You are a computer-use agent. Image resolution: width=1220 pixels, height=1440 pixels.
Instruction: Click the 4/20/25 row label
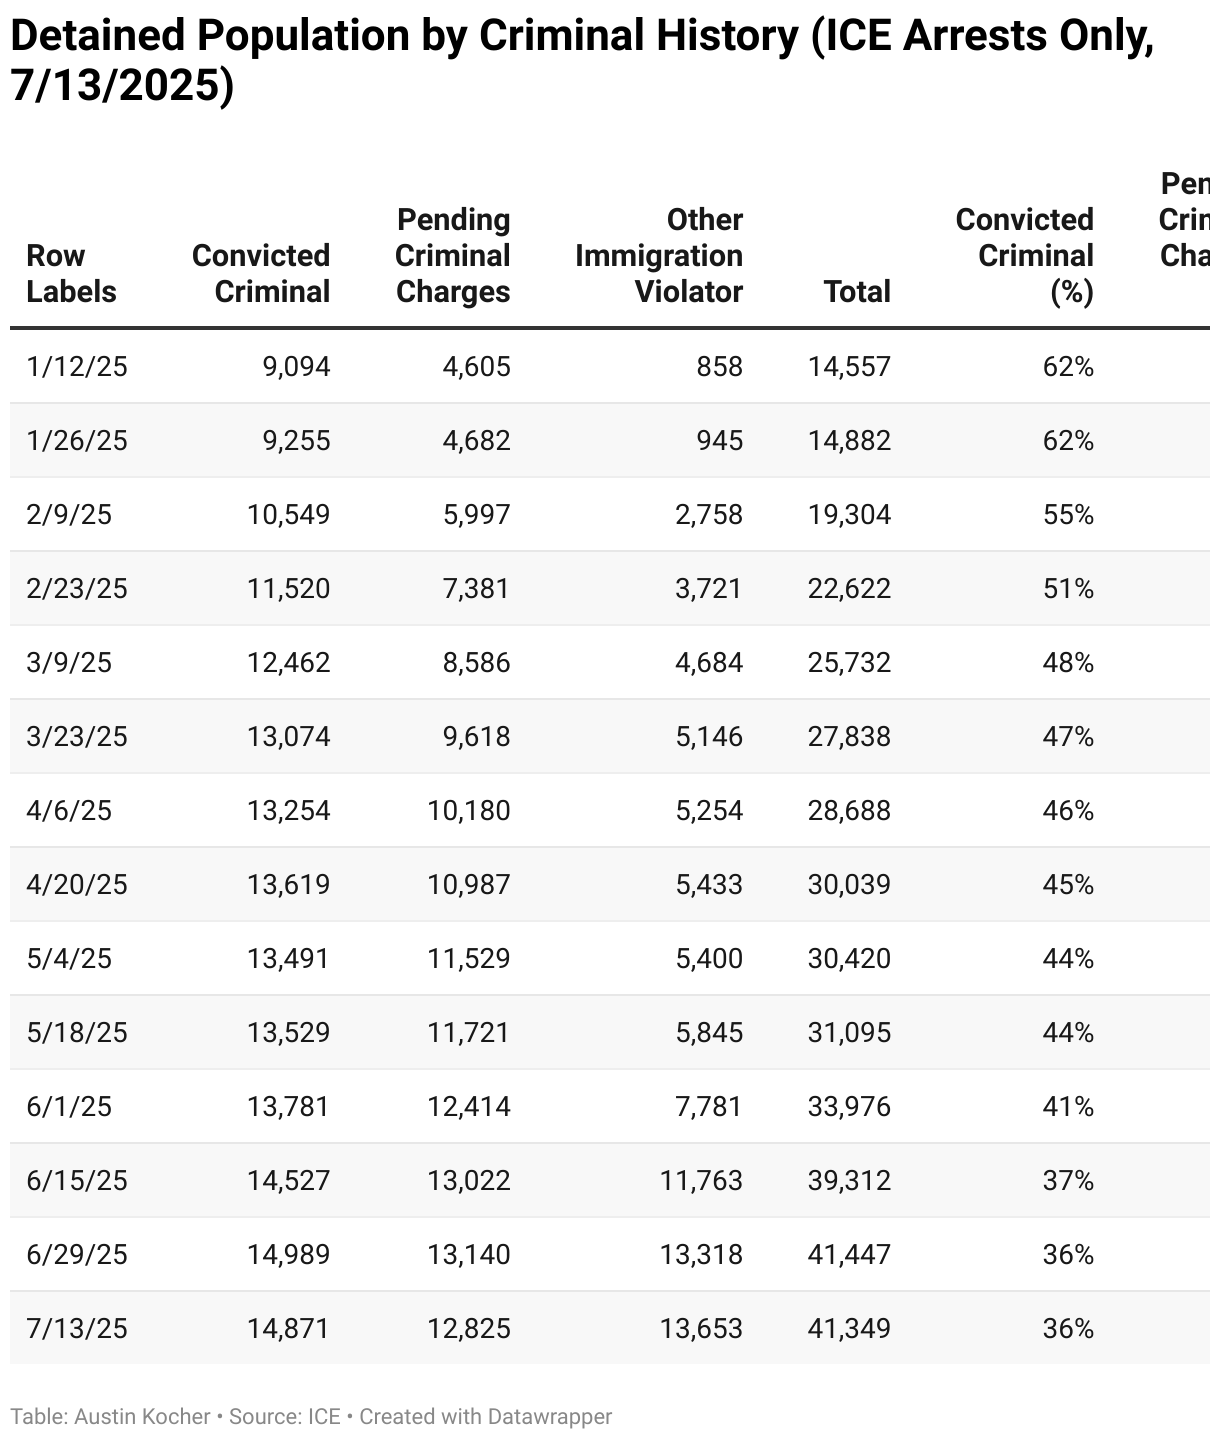coord(77,885)
